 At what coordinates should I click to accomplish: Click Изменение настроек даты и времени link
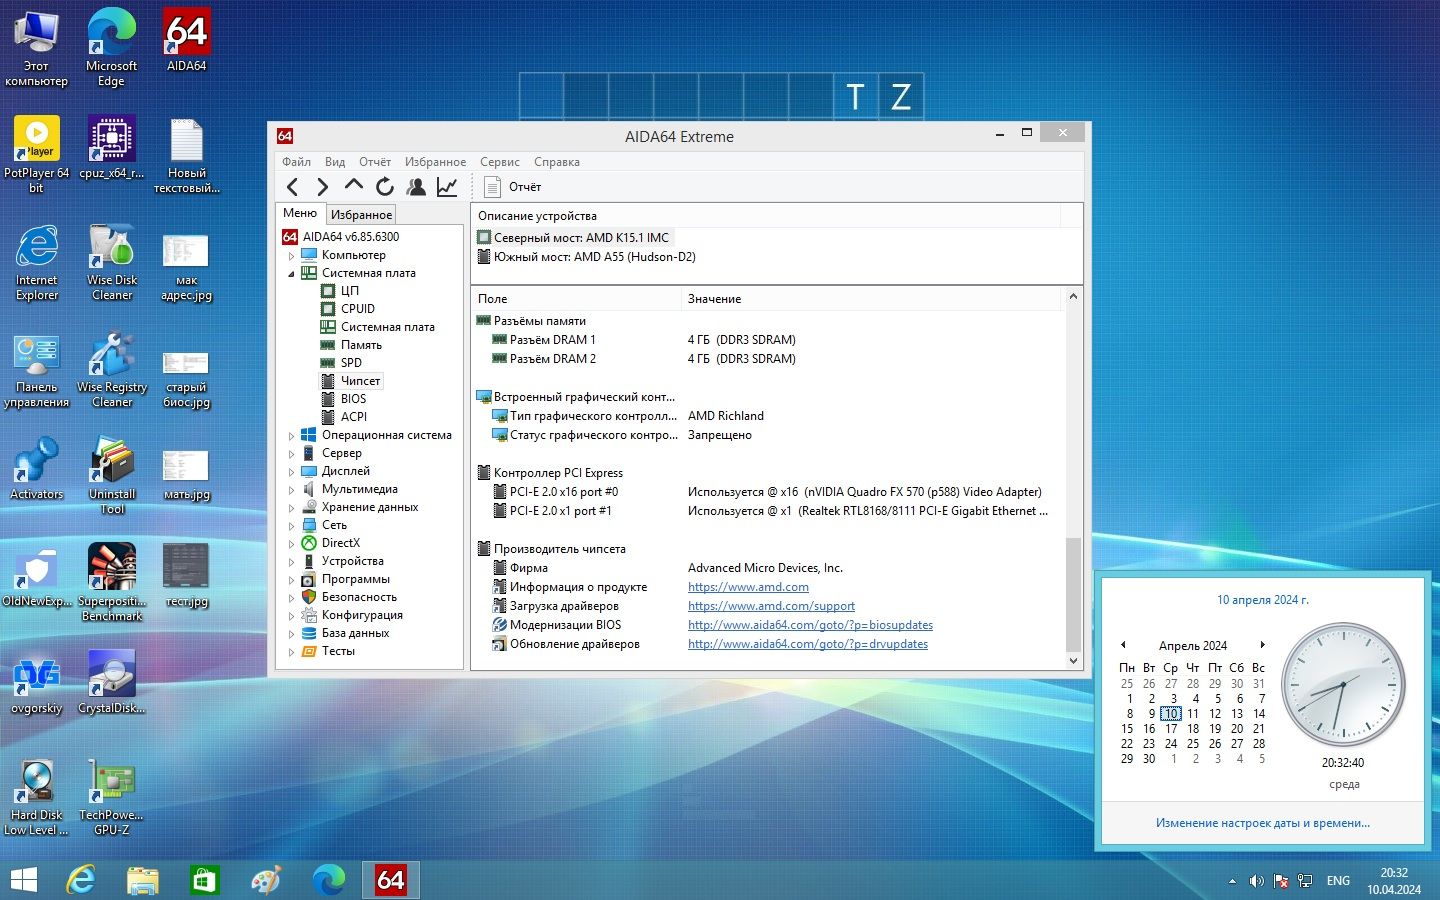pyautogui.click(x=1263, y=823)
